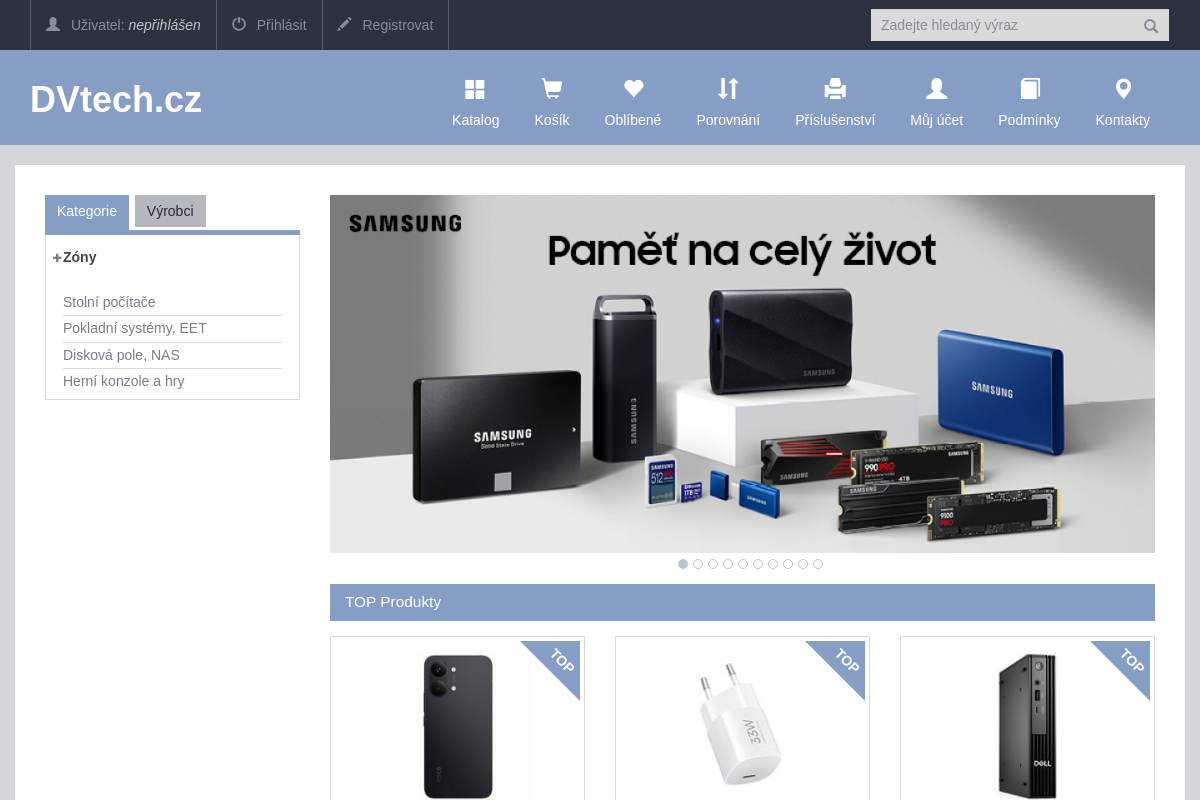Screen dimensions: 1200x800
Task: Click the Oblíbené heart icon
Action: 633,89
